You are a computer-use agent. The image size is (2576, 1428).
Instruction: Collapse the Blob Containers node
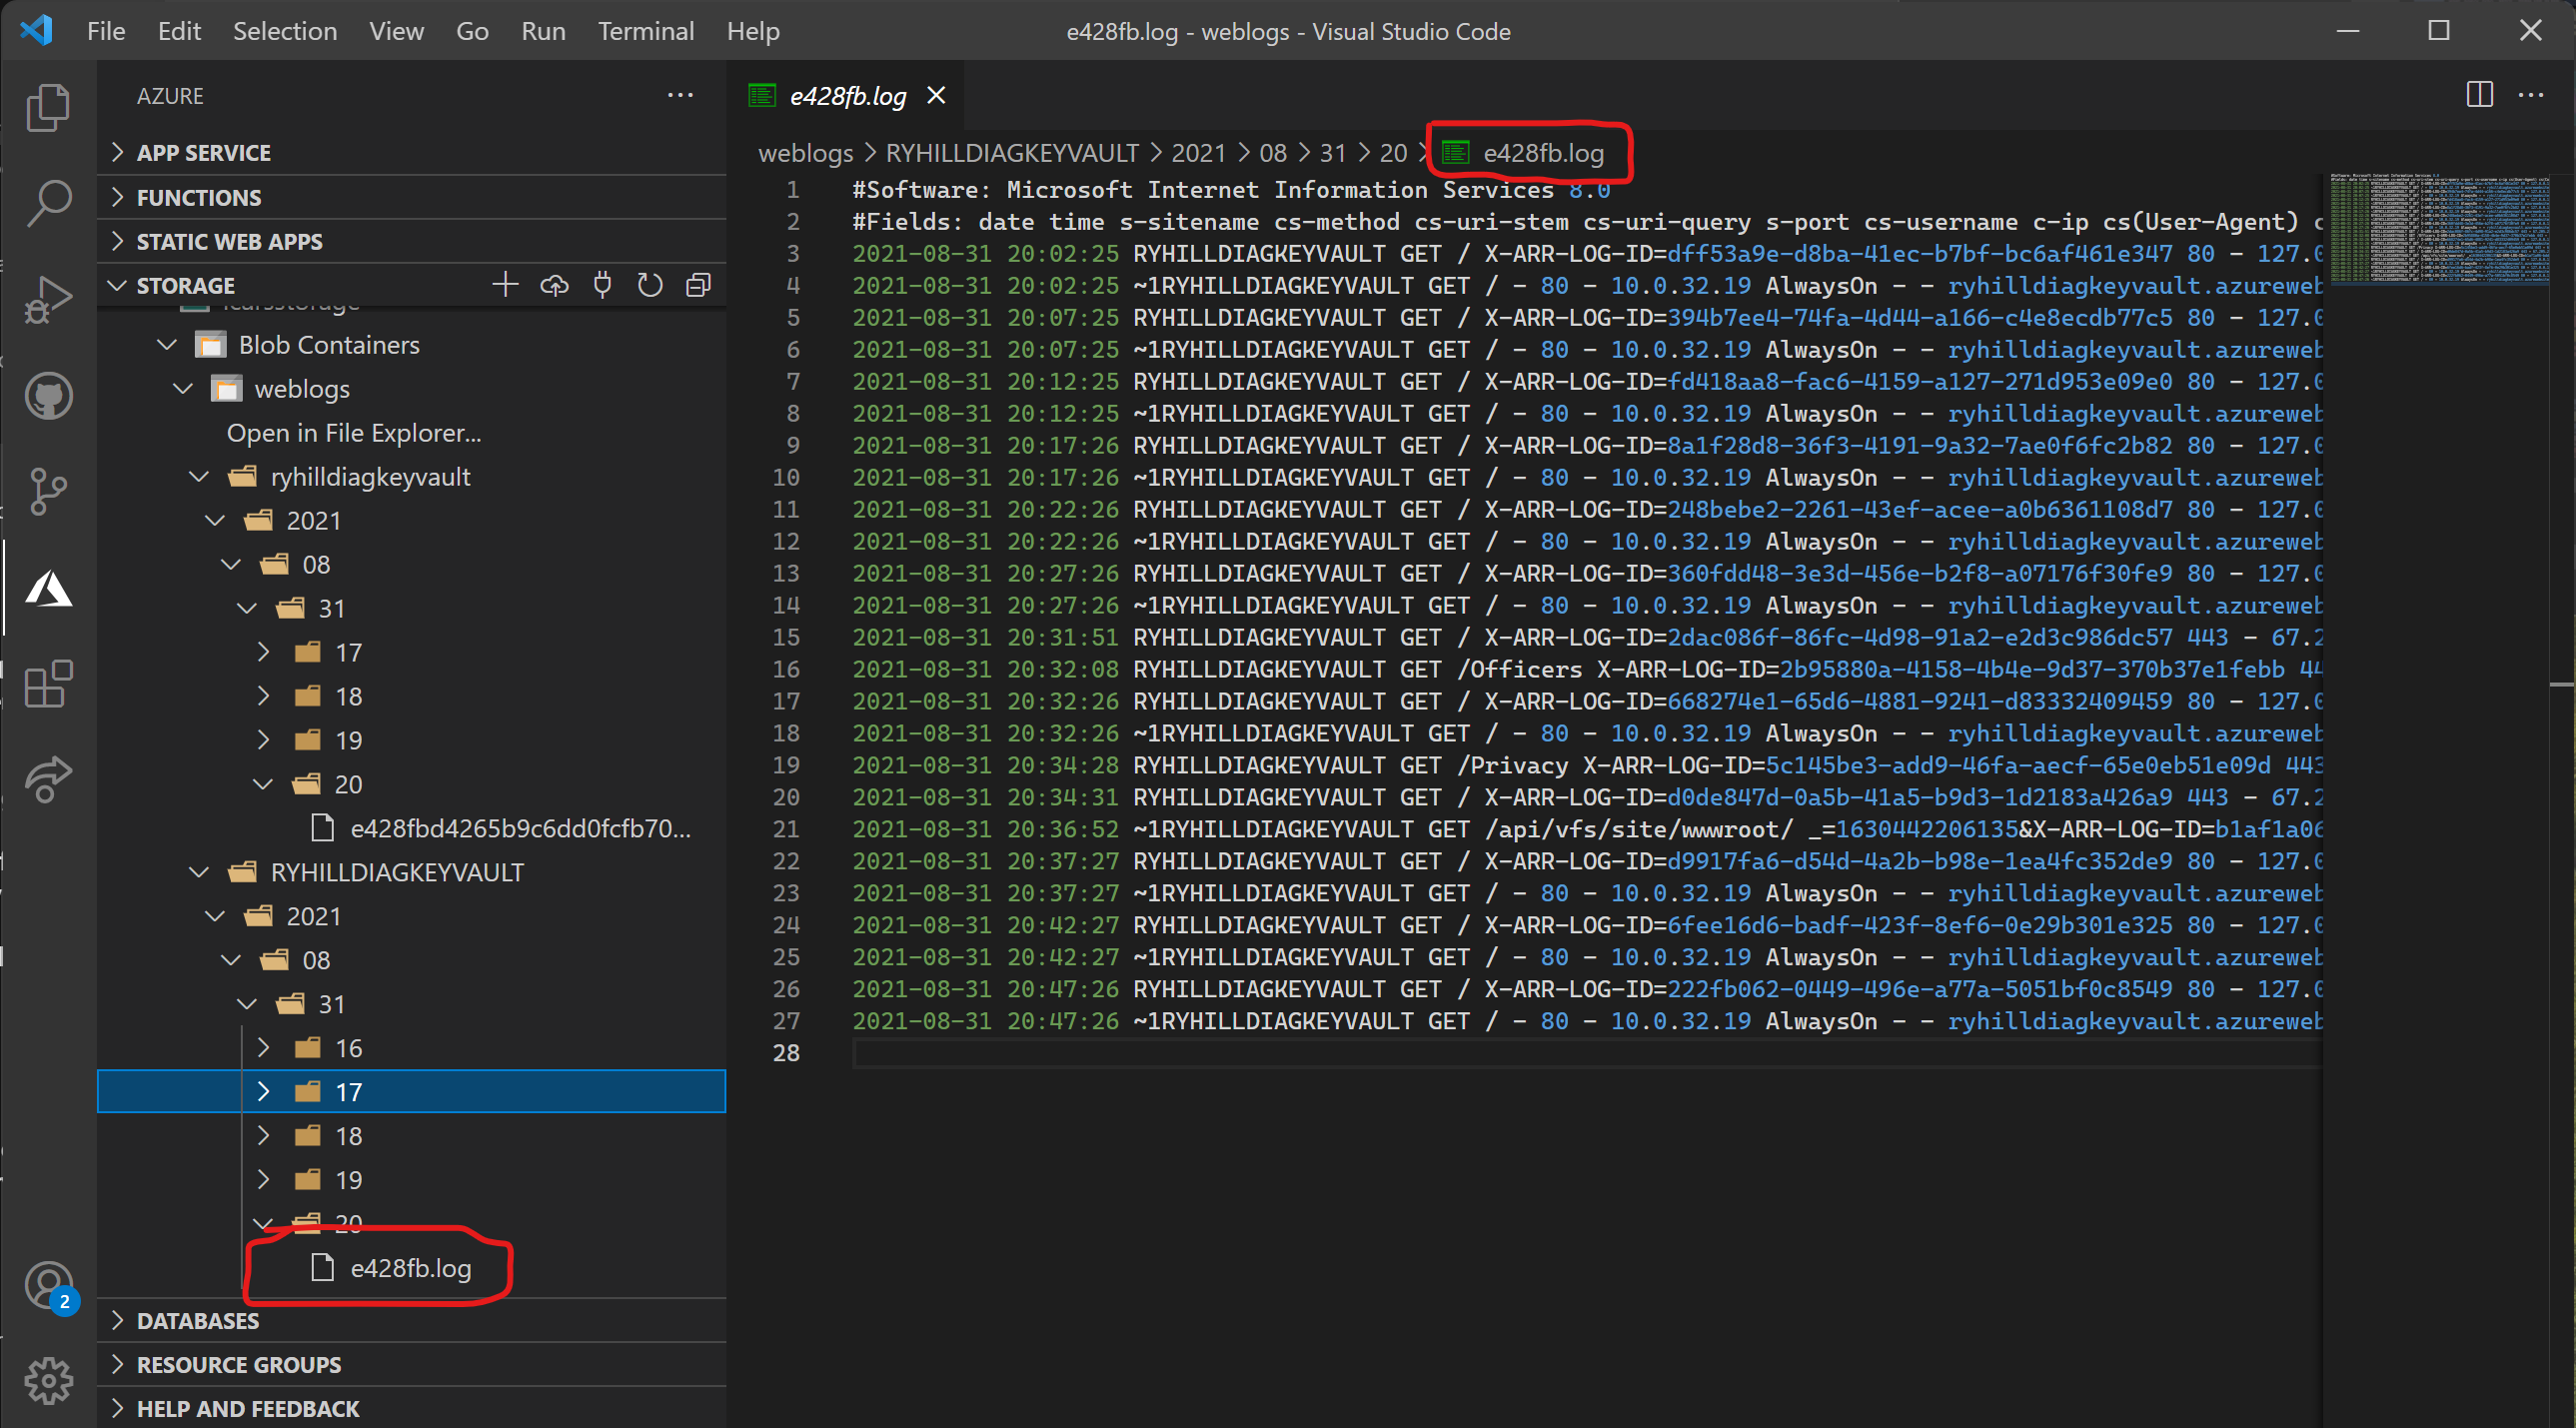[167, 345]
